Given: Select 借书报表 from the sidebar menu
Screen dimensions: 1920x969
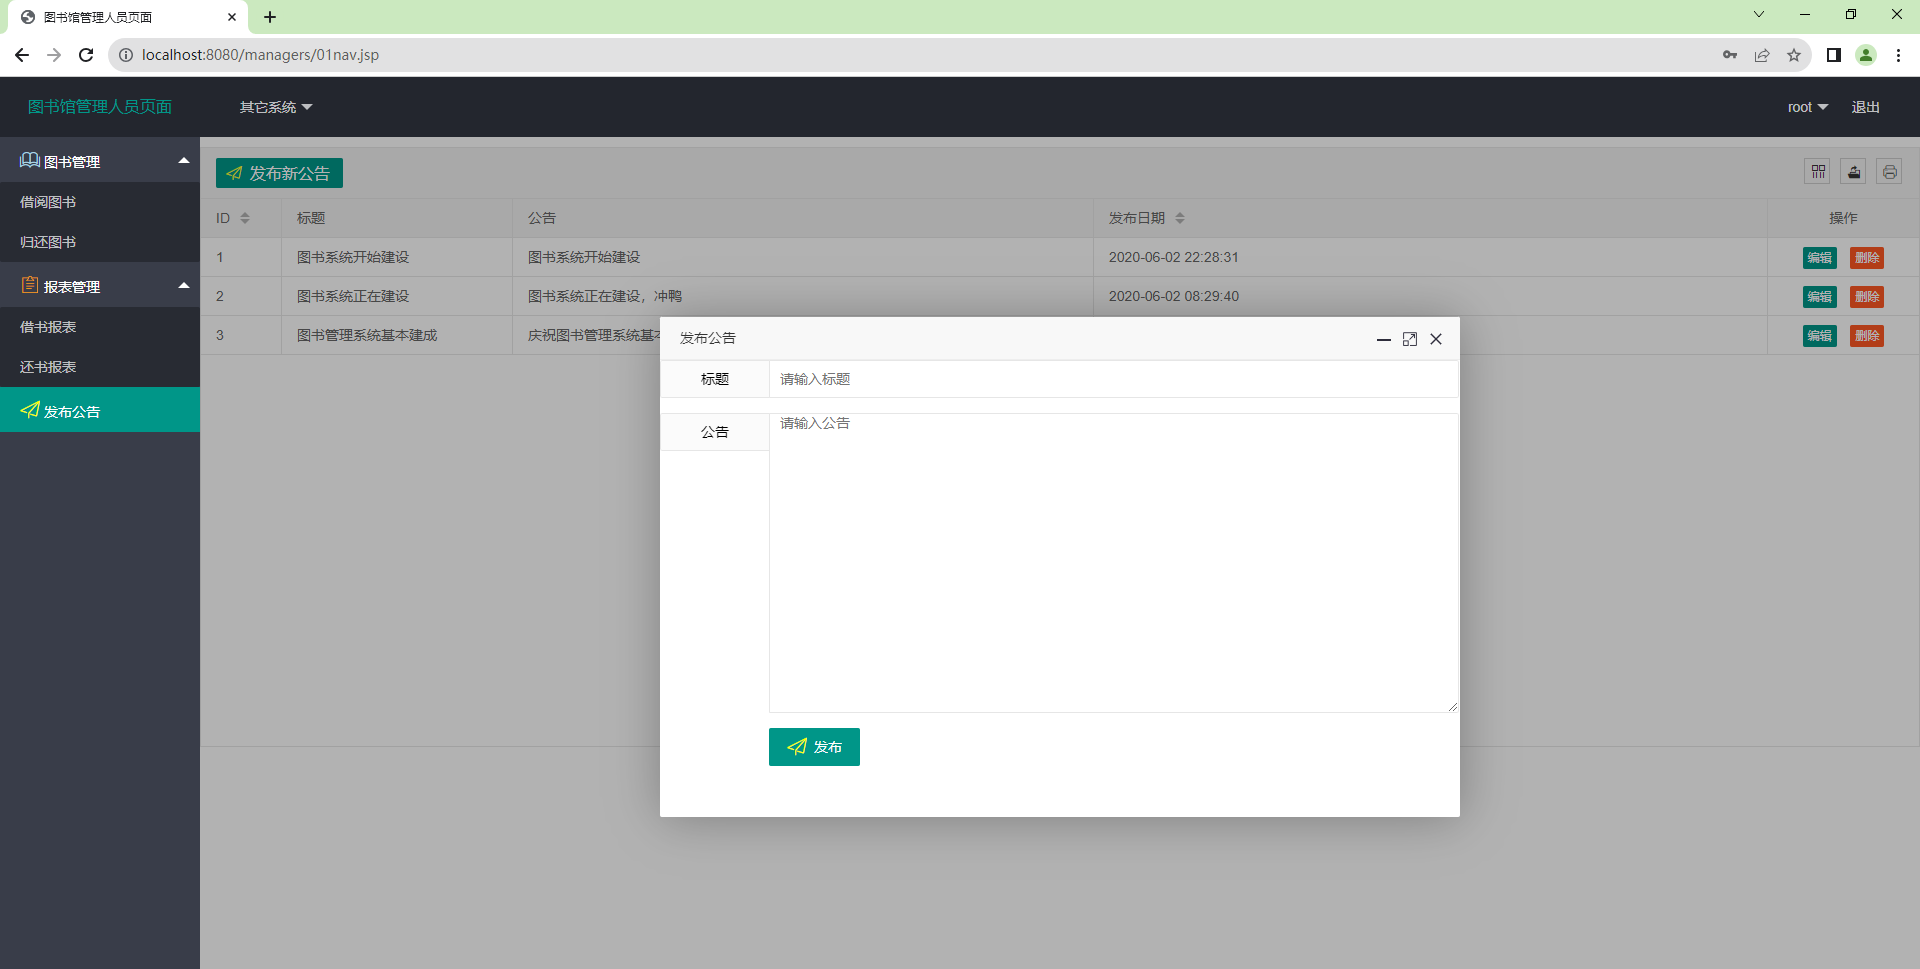Looking at the screenshot, I should (47, 327).
